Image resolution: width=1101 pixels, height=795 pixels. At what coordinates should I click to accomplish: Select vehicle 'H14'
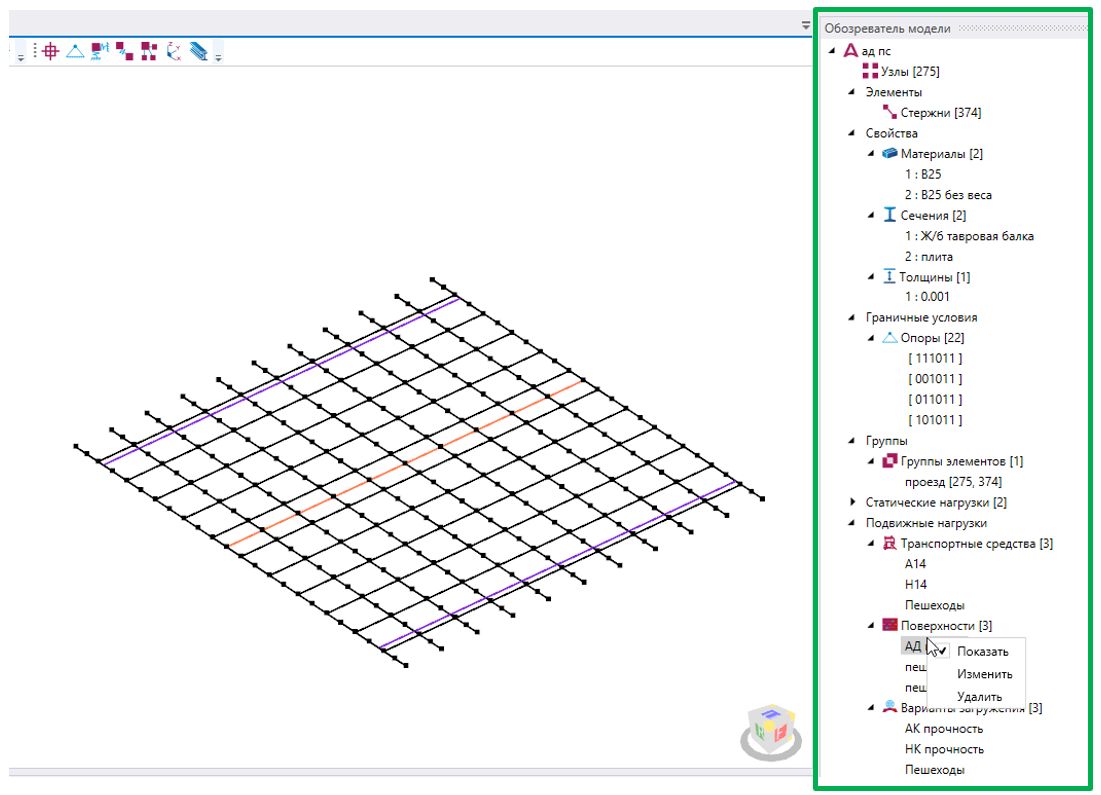point(915,584)
